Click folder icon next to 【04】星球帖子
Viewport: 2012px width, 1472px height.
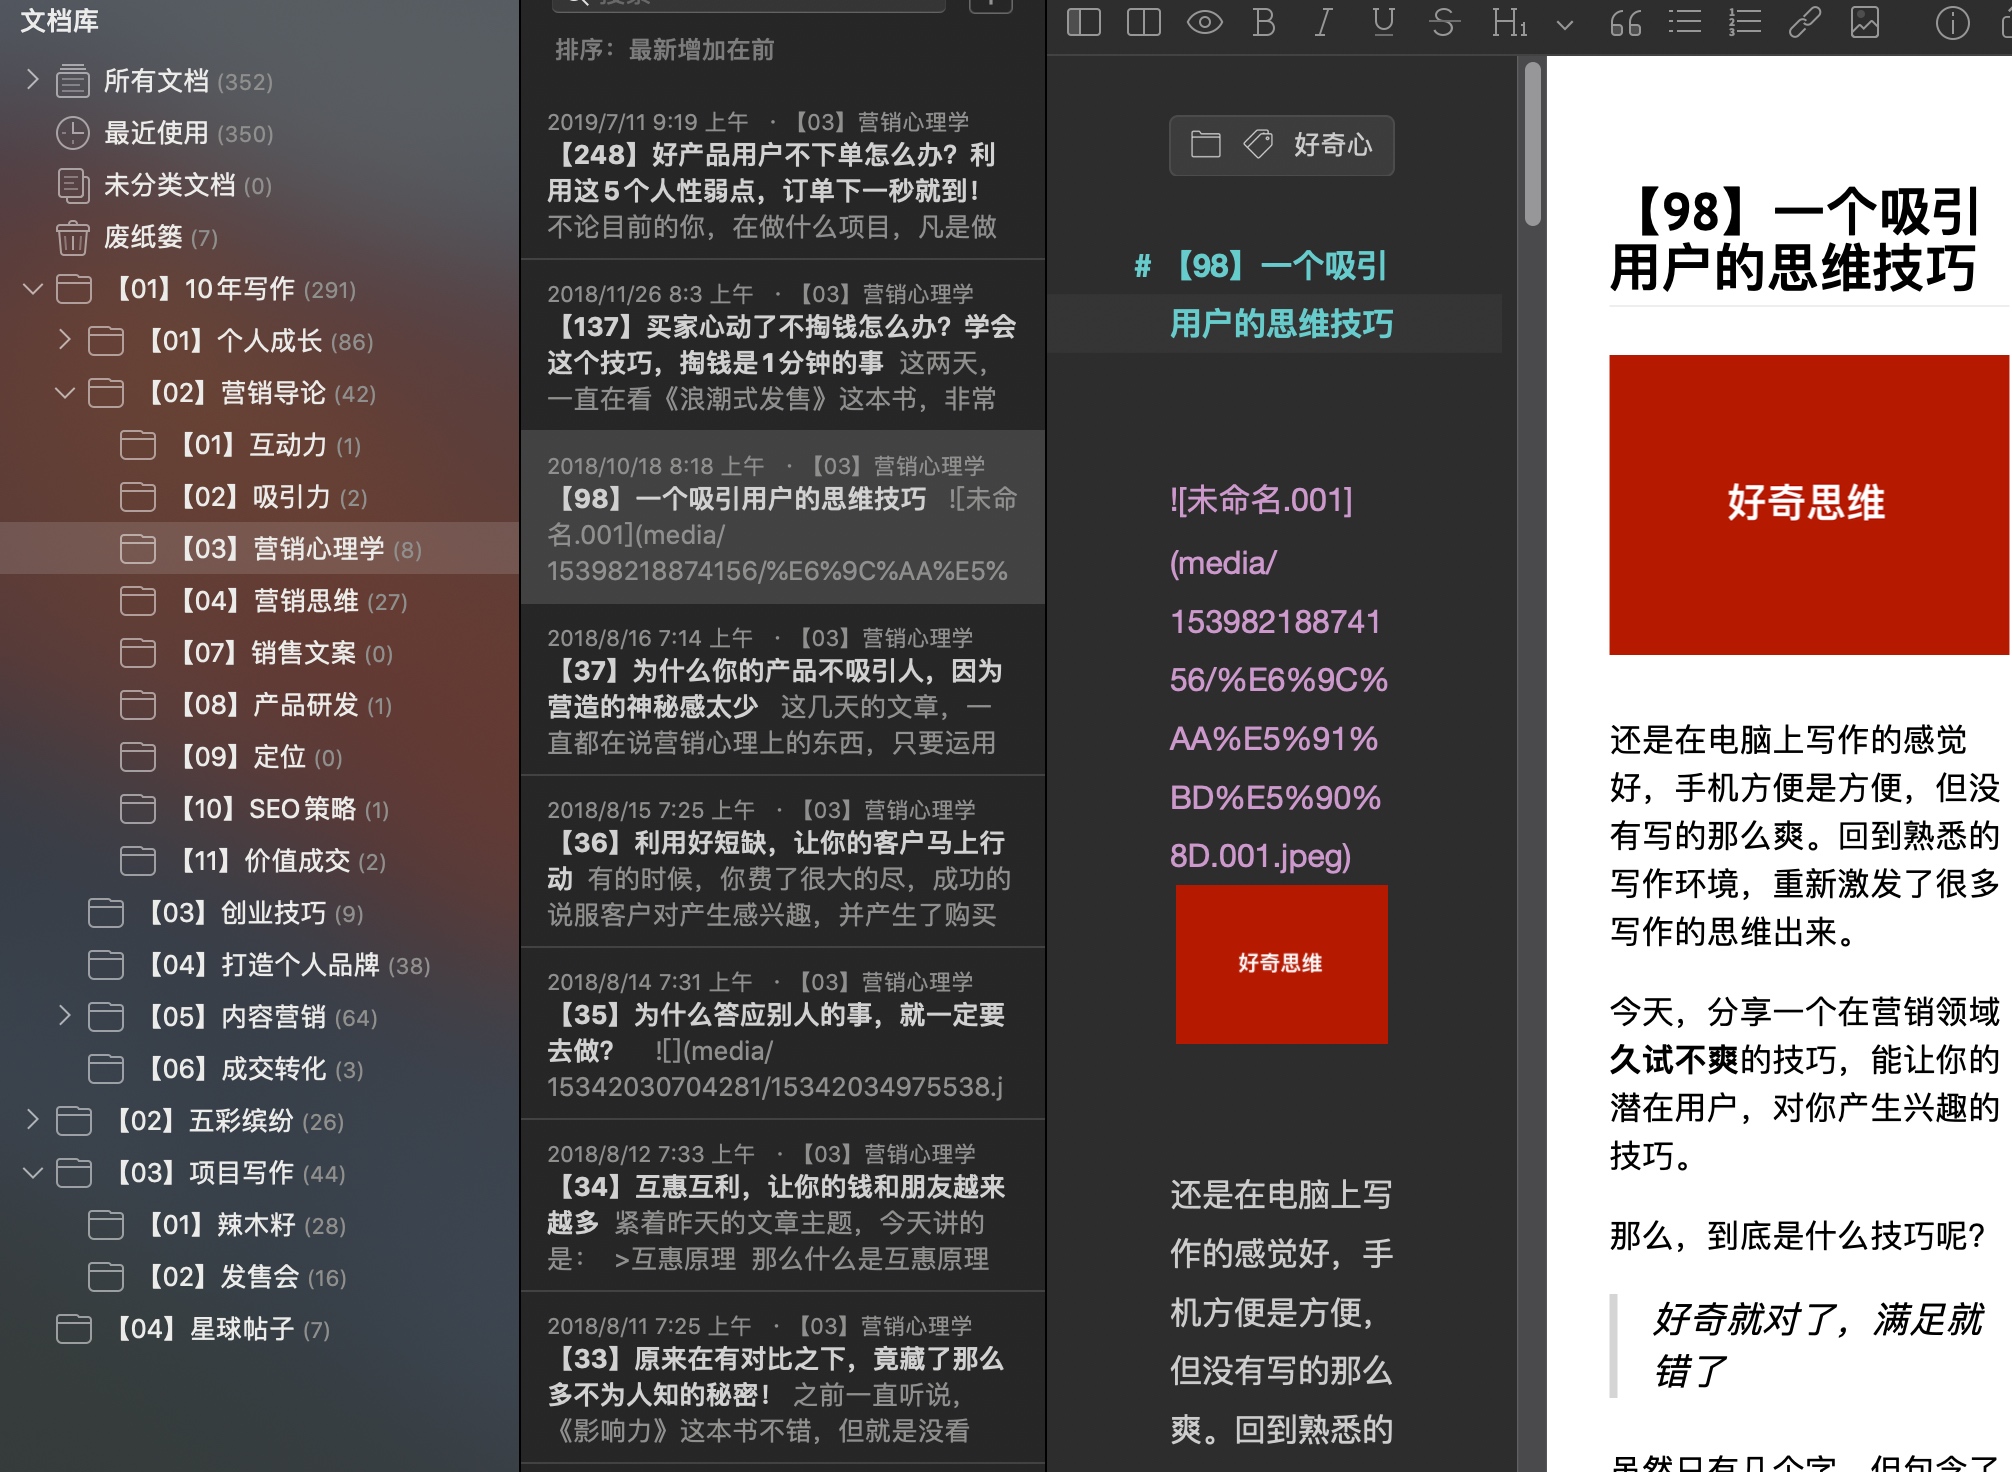tap(73, 1328)
